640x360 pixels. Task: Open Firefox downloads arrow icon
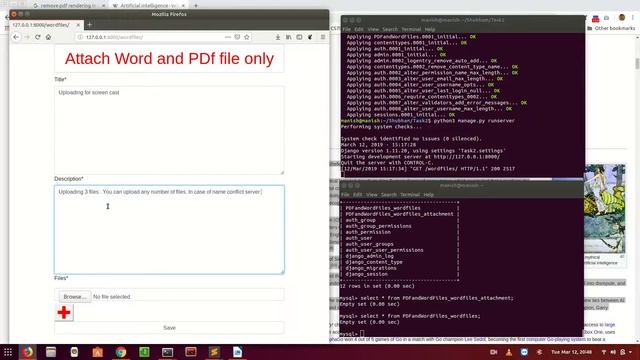[278, 37]
